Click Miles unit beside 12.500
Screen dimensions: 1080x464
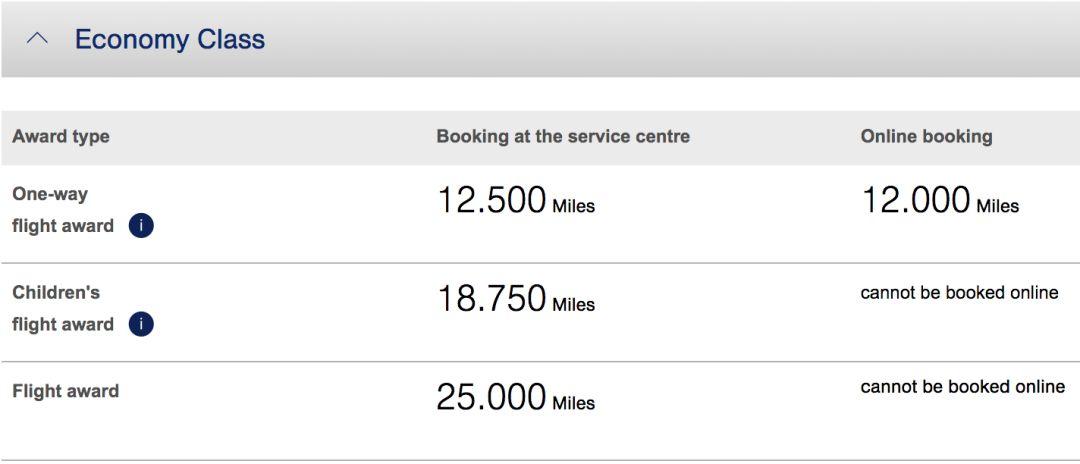(574, 206)
